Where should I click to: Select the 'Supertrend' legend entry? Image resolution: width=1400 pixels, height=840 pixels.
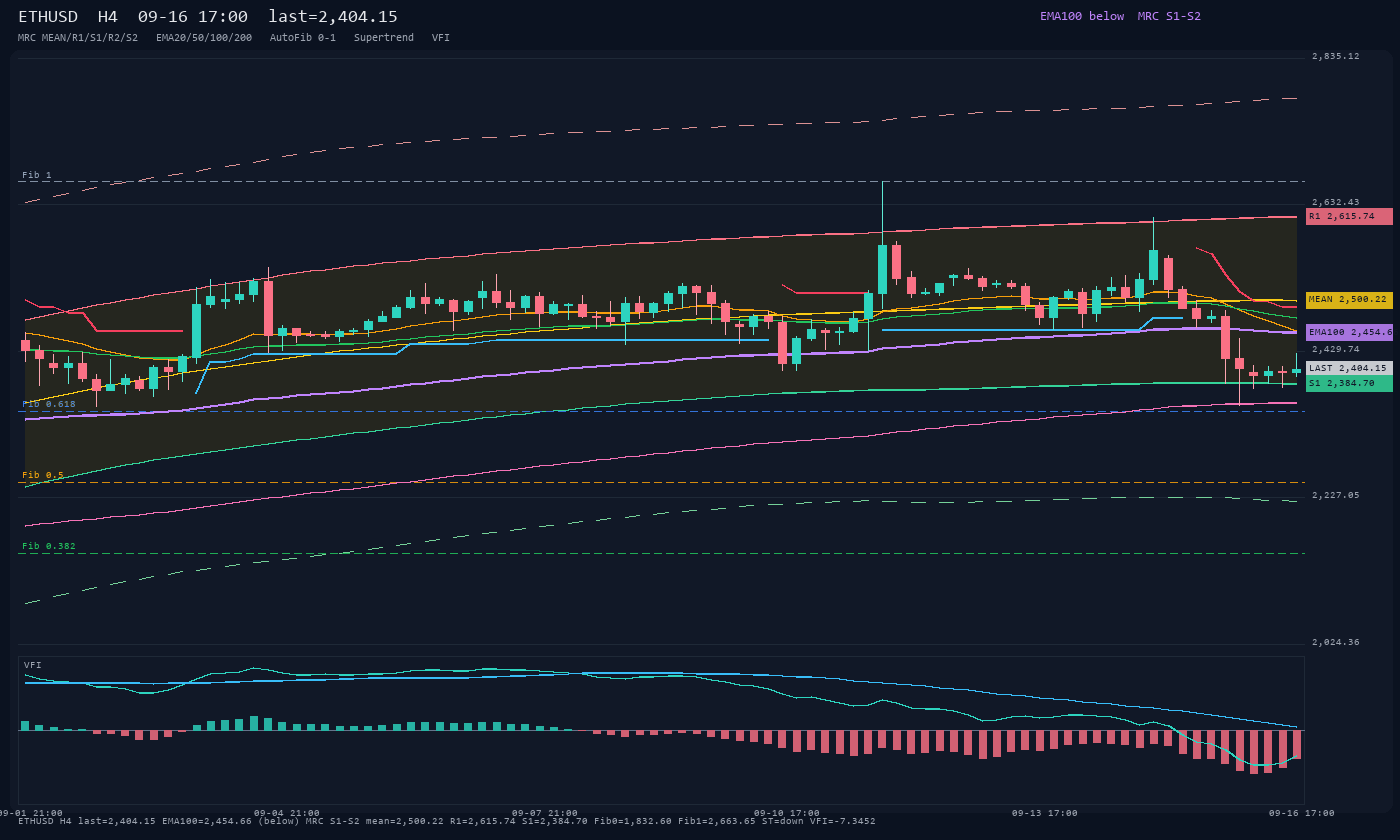(384, 37)
